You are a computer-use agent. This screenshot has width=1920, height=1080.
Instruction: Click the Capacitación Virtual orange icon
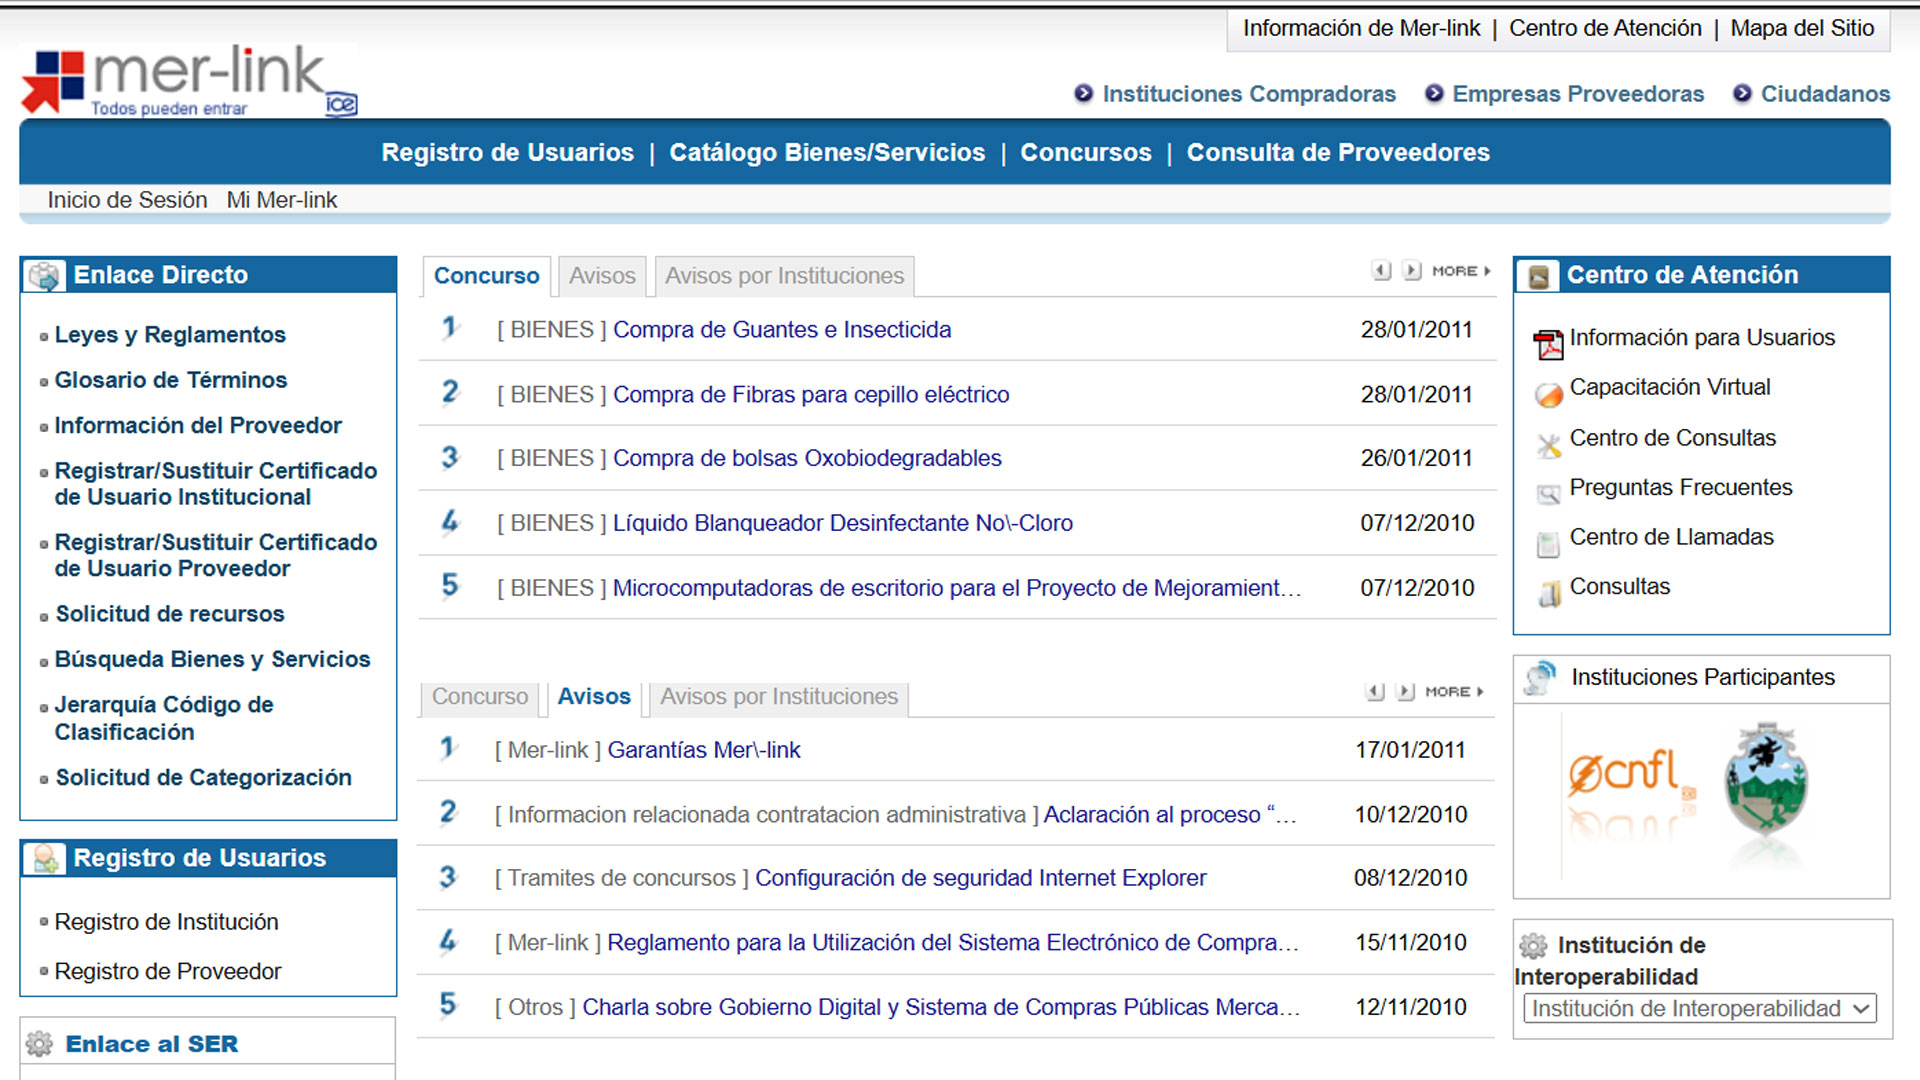pos(1548,394)
